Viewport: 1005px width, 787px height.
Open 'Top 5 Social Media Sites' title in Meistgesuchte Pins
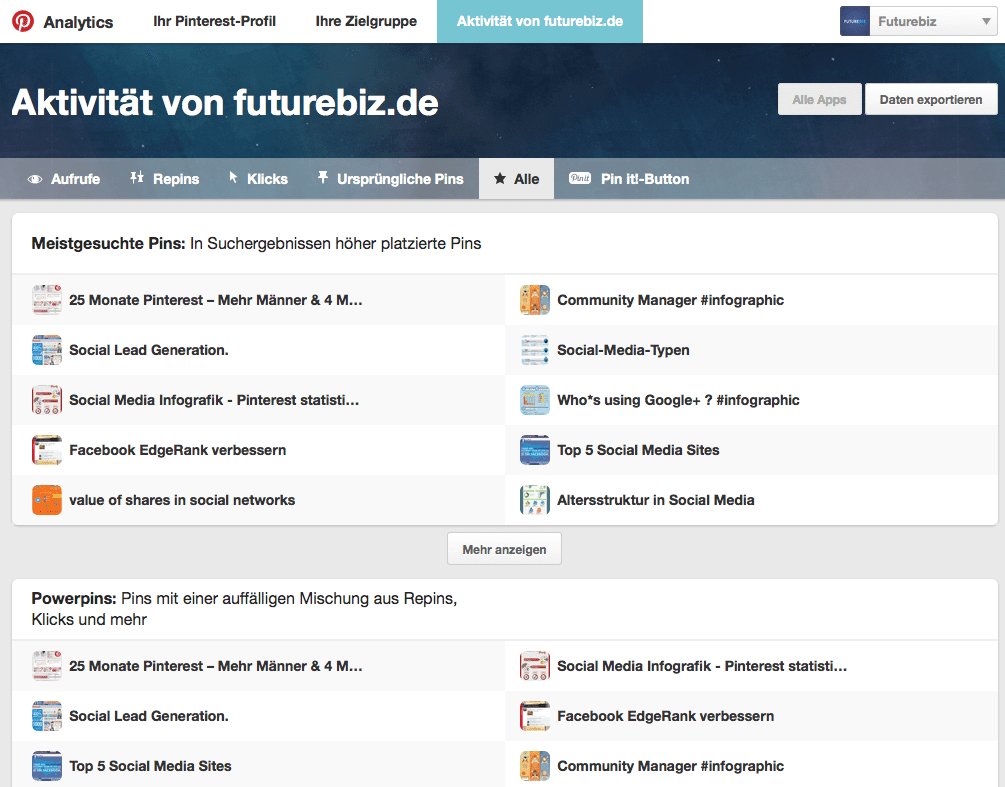point(638,450)
